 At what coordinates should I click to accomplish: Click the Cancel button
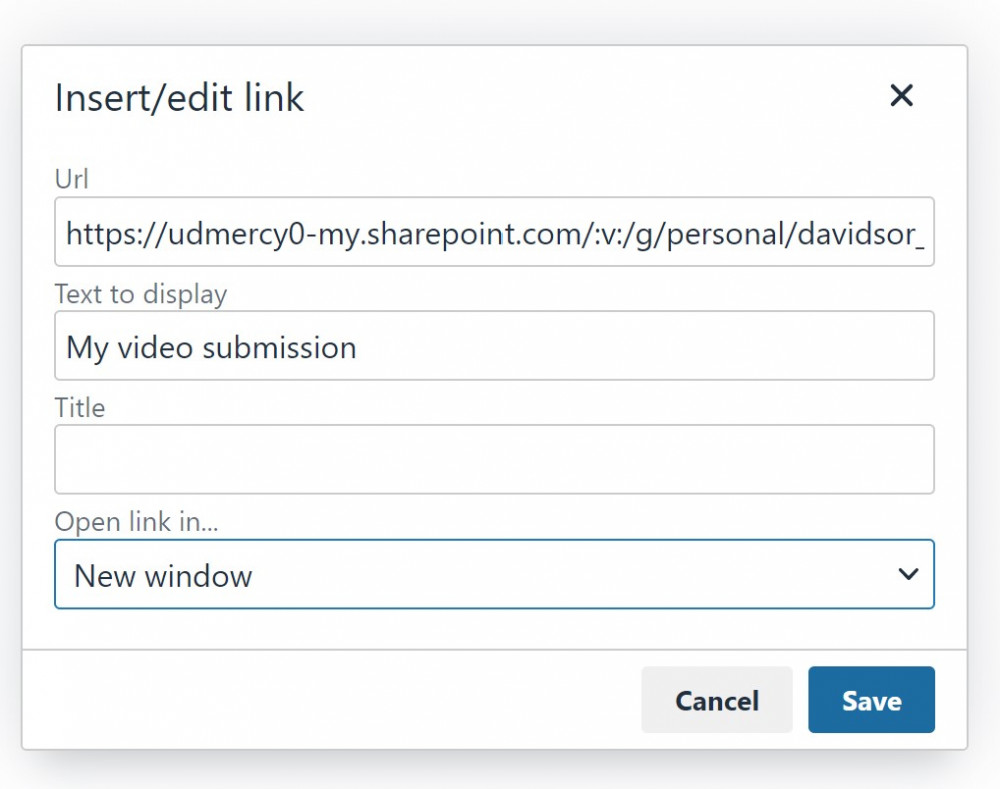click(716, 700)
